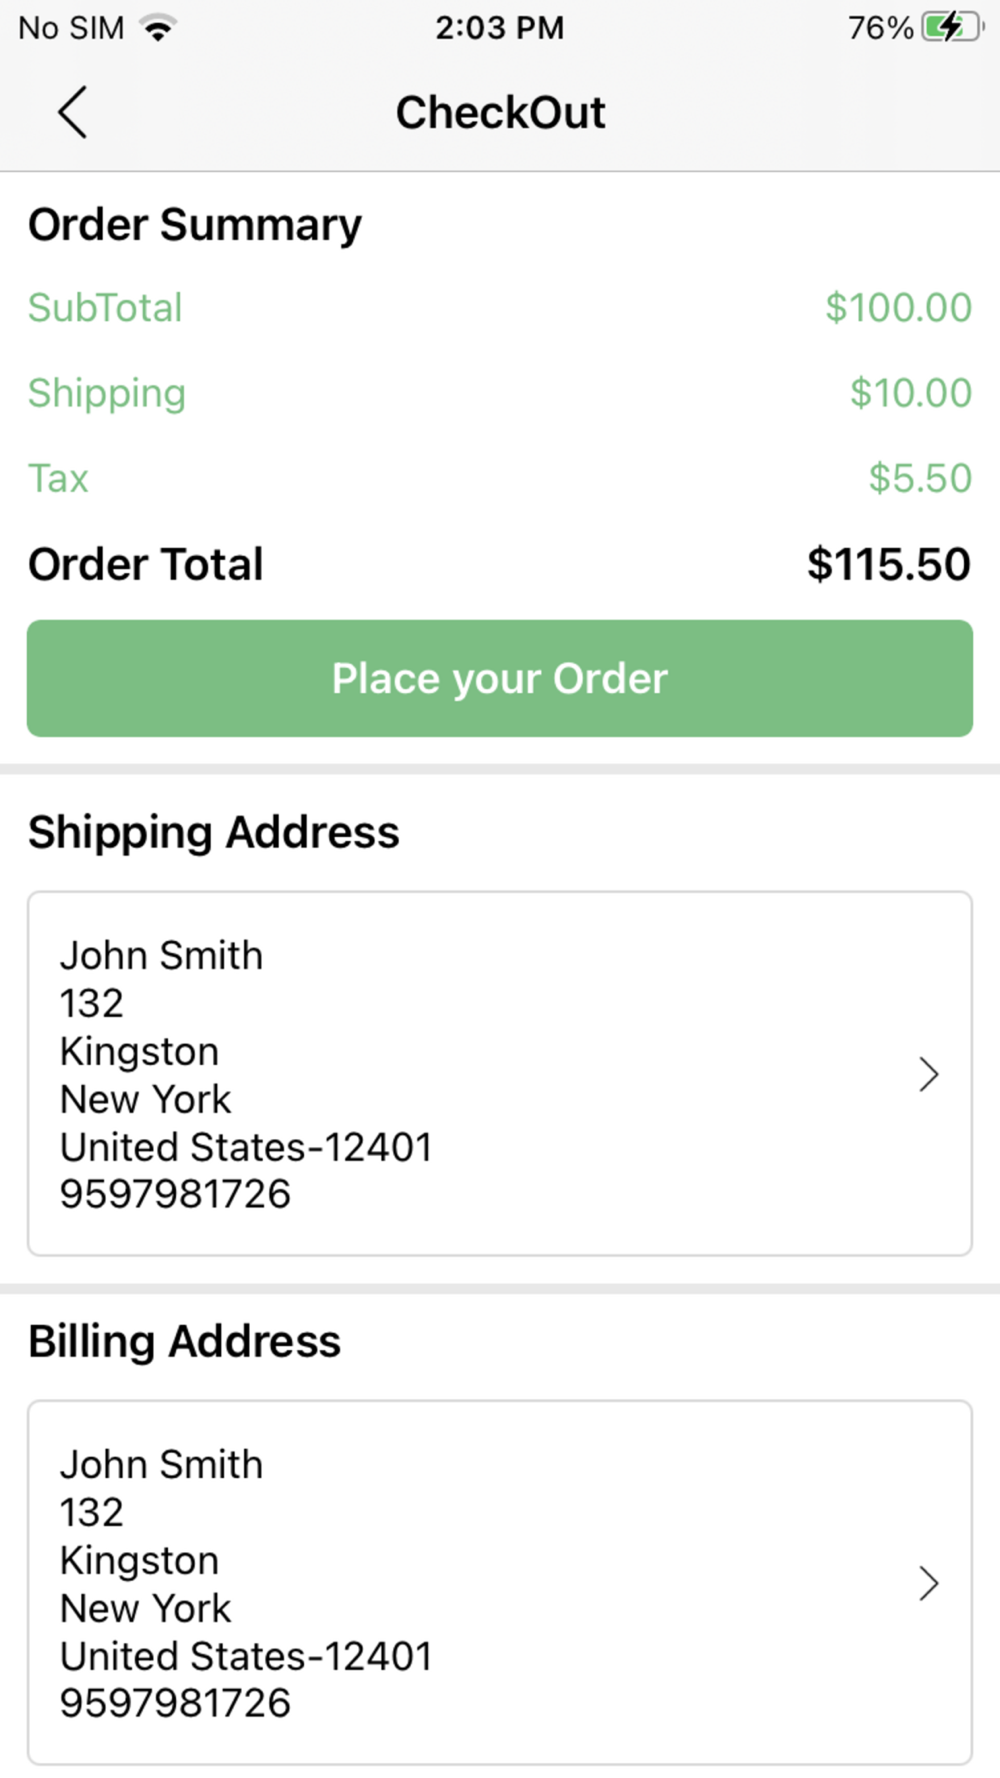Open billing address chevron arrow
The height and width of the screenshot is (1778, 1000).
929,1583
